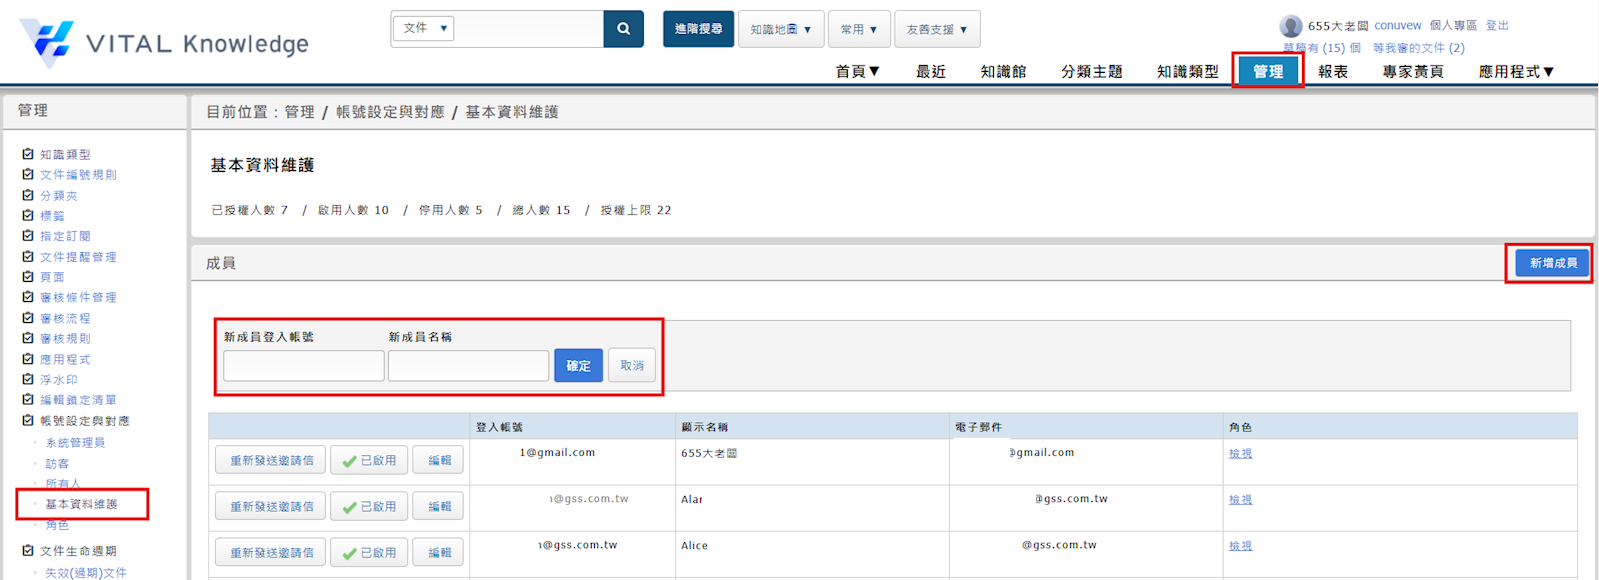Select 系統管理員 in the sidebar tree

75,442
